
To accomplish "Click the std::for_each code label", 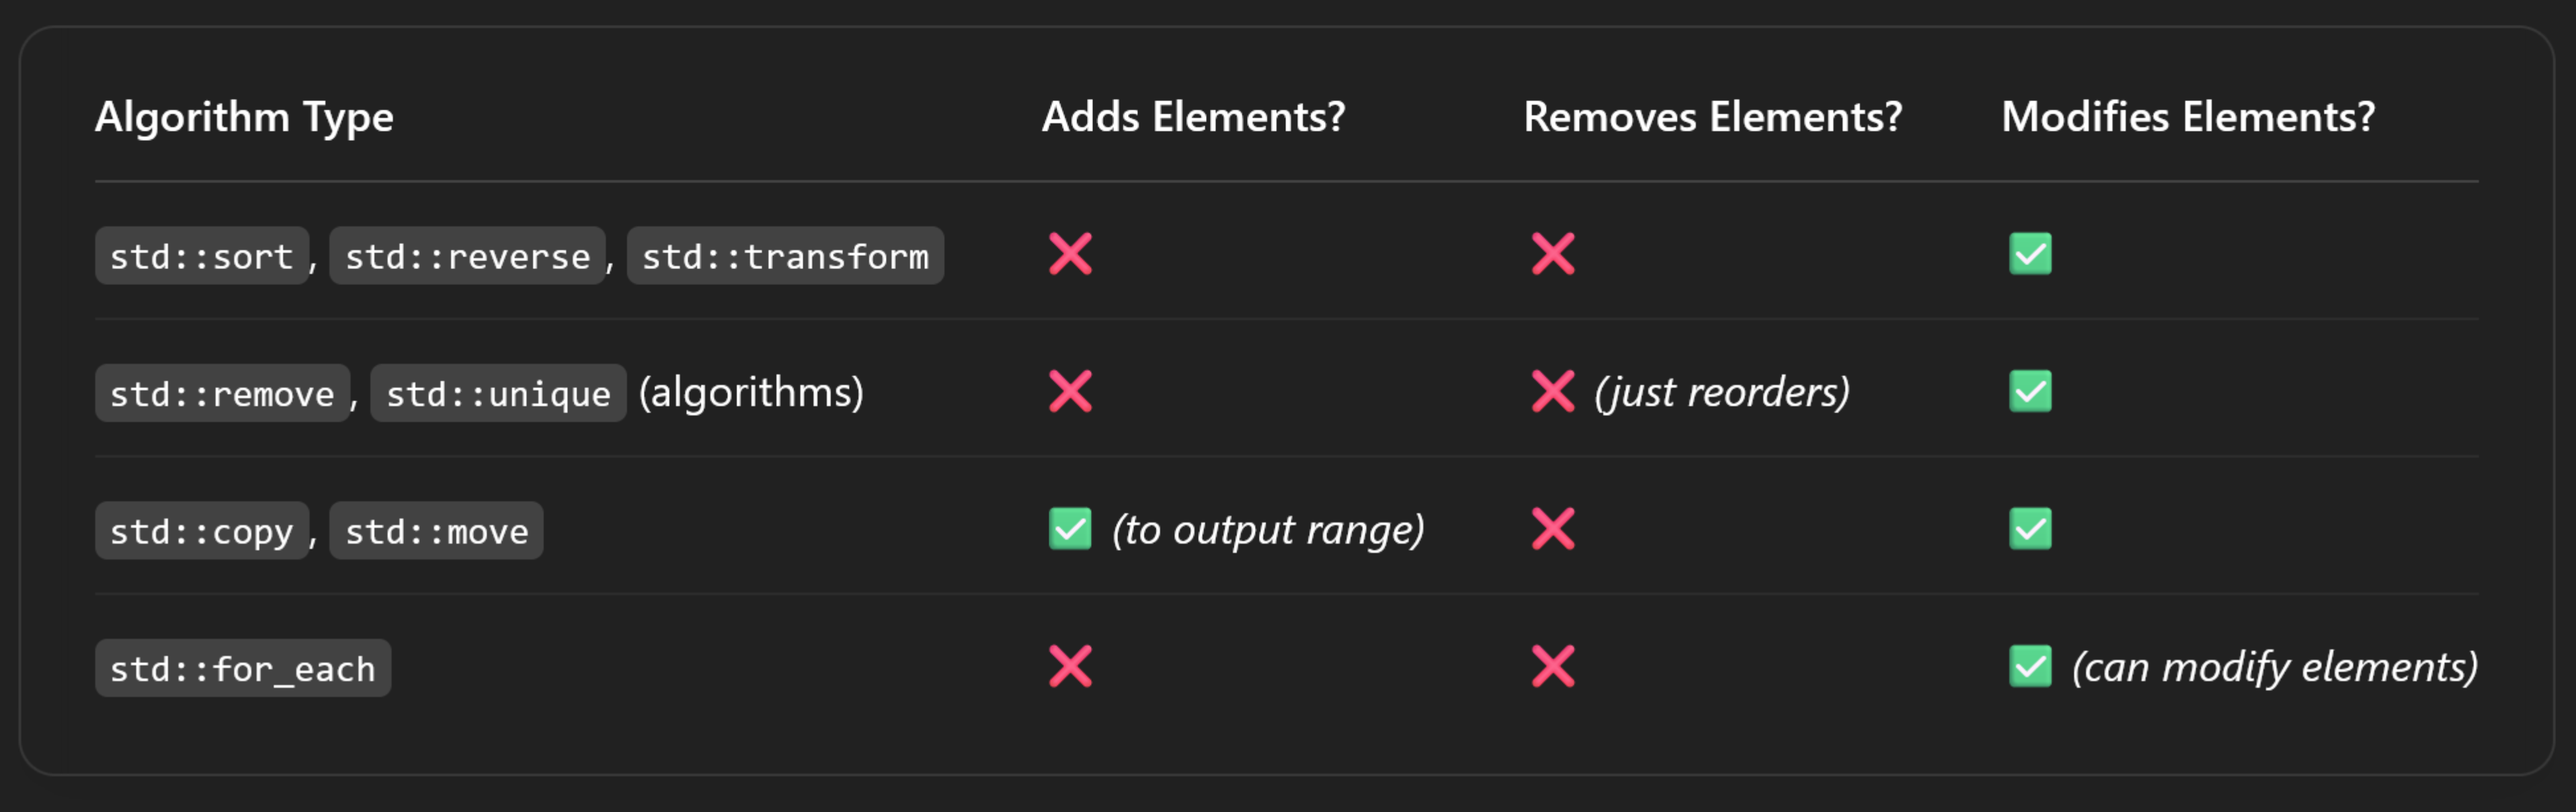I will pos(243,668).
